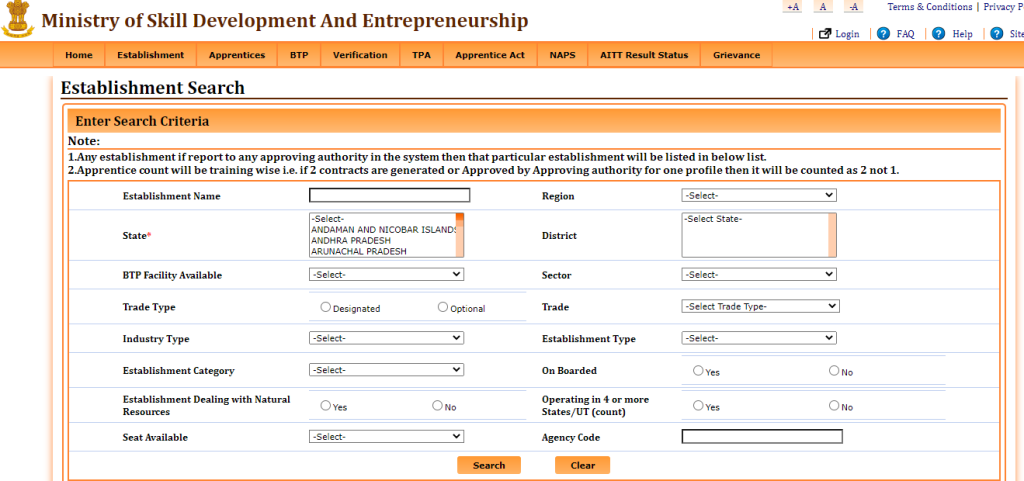Open the Apprentices menu
1024x481 pixels.
(x=237, y=55)
